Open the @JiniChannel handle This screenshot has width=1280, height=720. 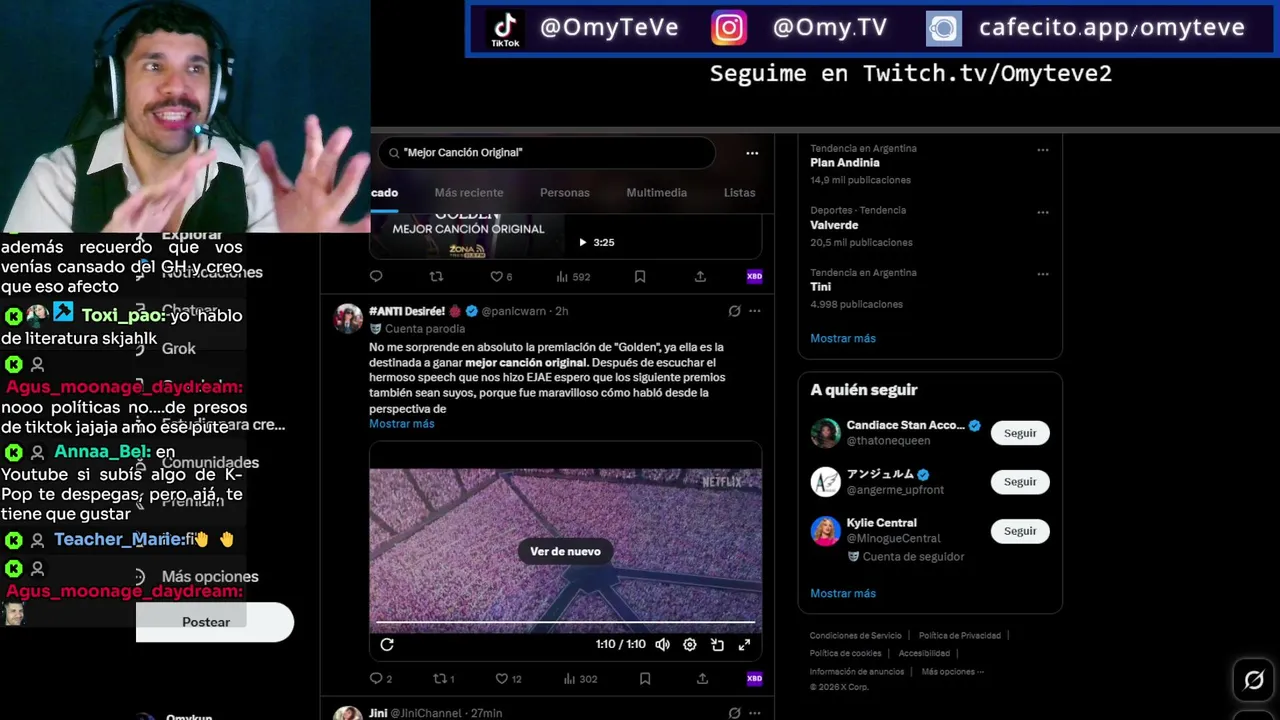pyautogui.click(x=426, y=713)
